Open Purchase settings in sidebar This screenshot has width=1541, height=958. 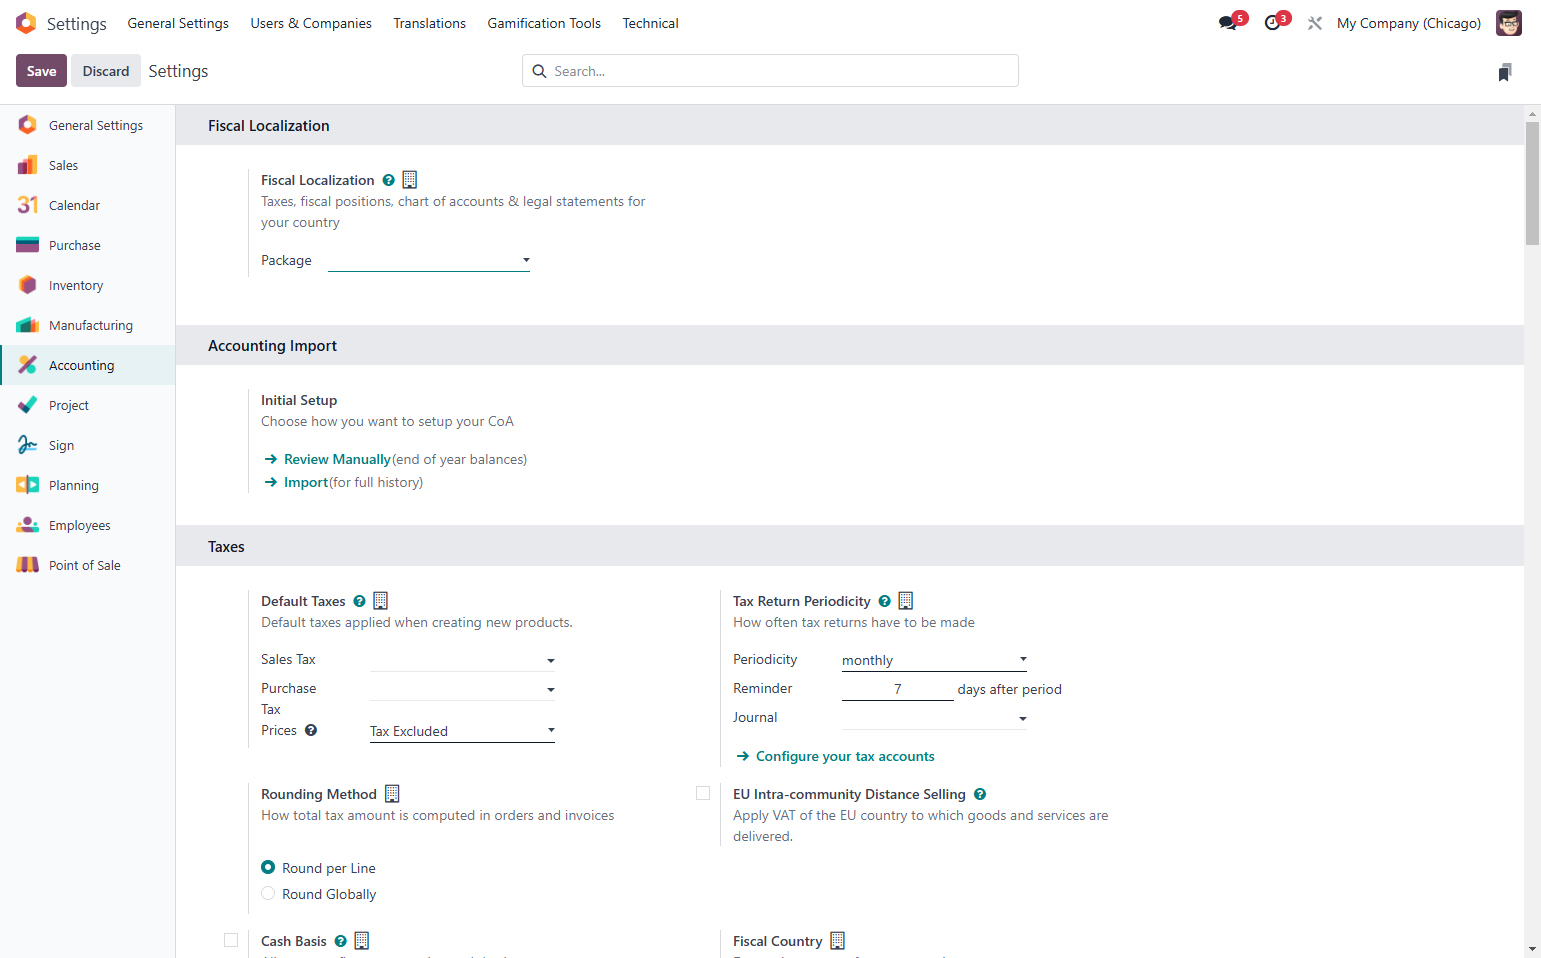pos(88,245)
